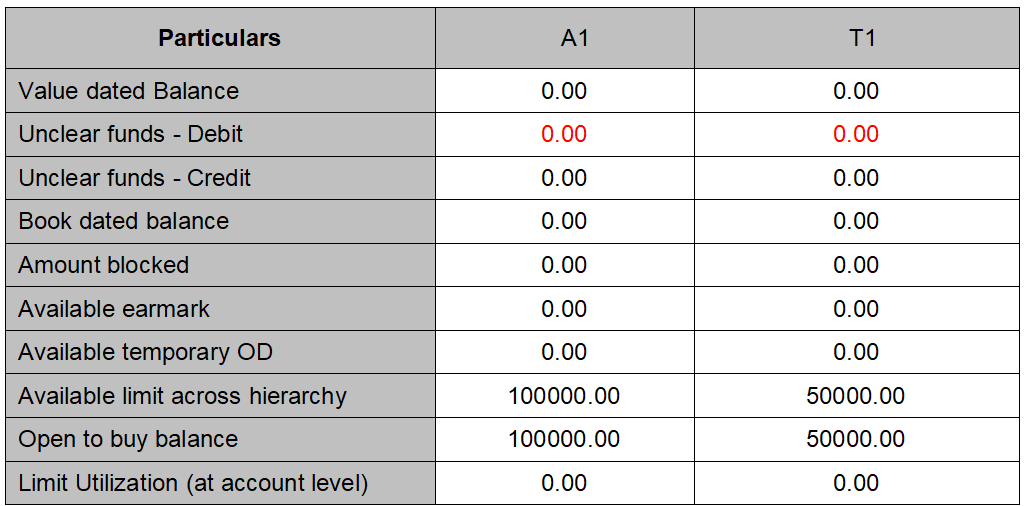Image resolution: width=1027 pixels, height=506 pixels.
Task: Click the Book dated balance row label
Action: pyautogui.click(x=124, y=221)
